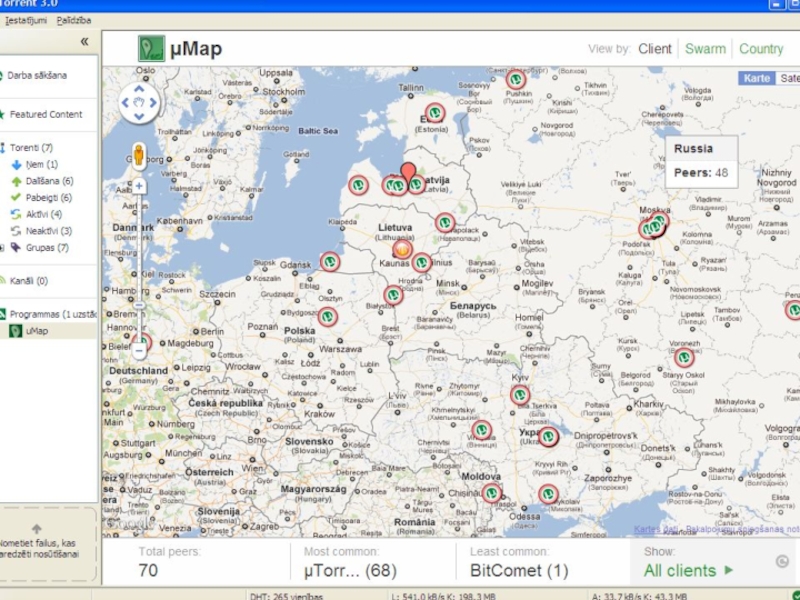Click the Grupas tag icon
This screenshot has width=800, height=600.
(16, 247)
